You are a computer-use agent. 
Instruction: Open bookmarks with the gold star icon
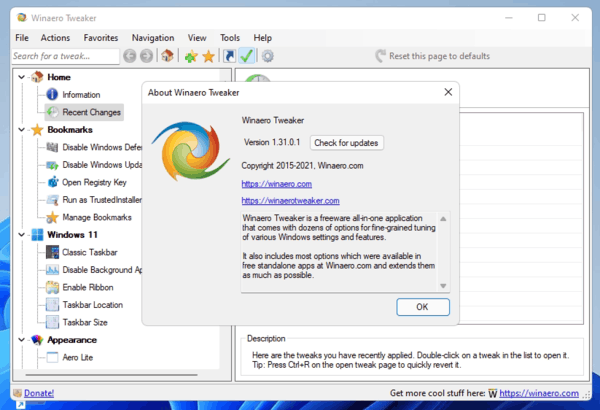tap(208, 56)
